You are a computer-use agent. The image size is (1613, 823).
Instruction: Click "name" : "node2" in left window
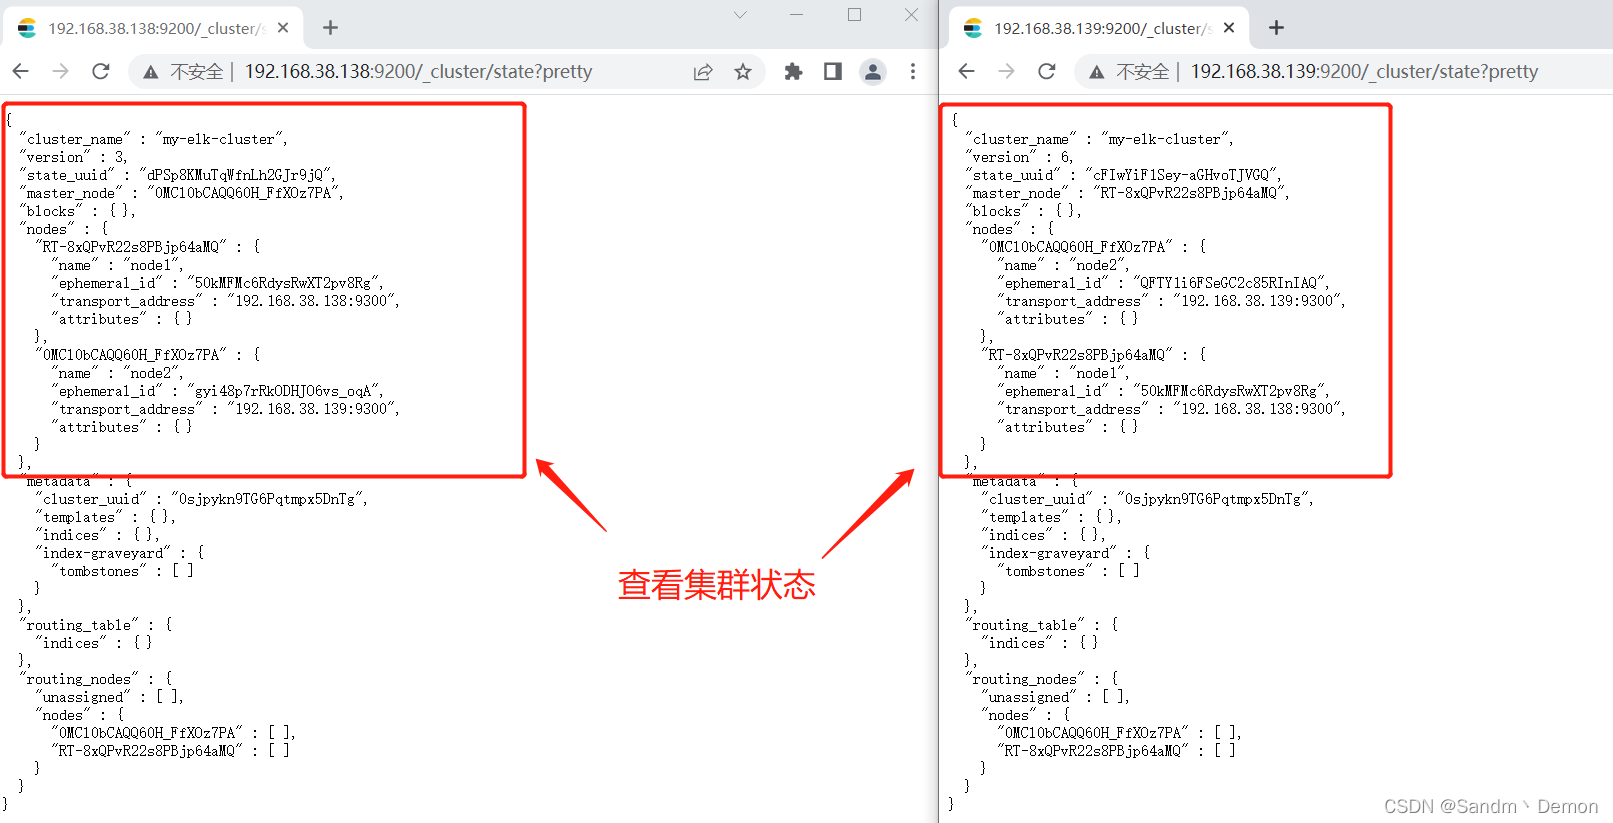(117, 373)
